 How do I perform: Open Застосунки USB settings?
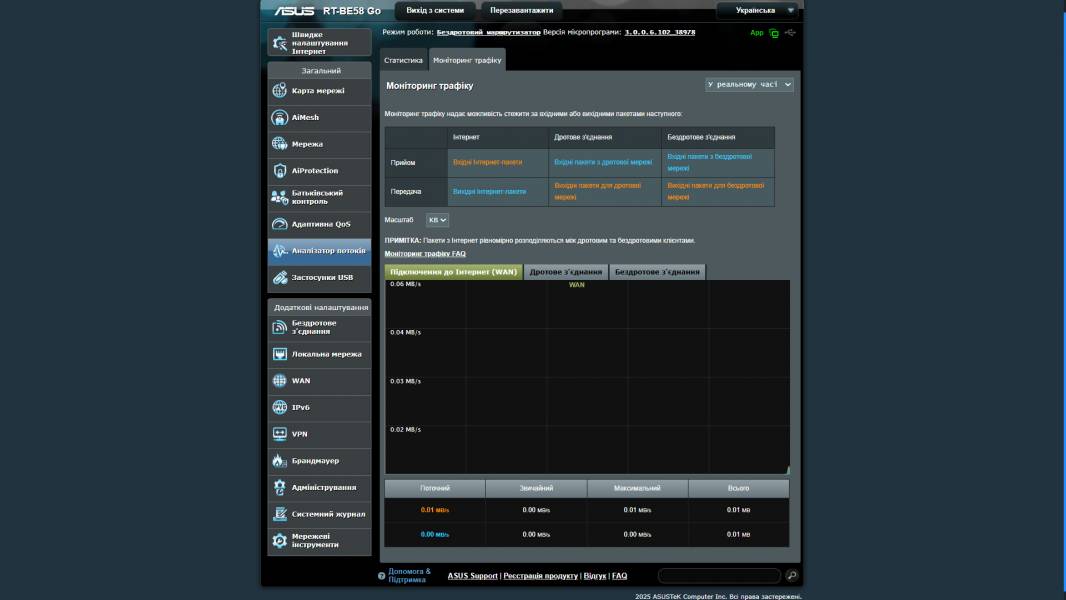[x=322, y=279]
